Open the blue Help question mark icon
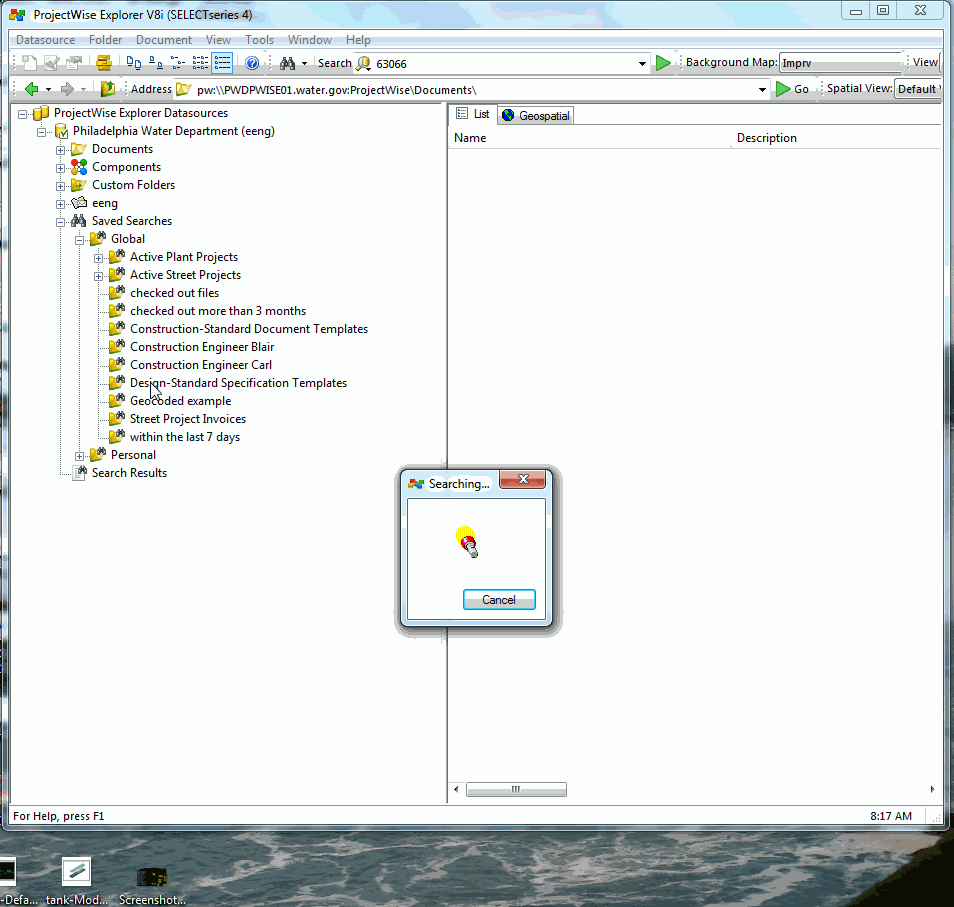 (x=252, y=63)
